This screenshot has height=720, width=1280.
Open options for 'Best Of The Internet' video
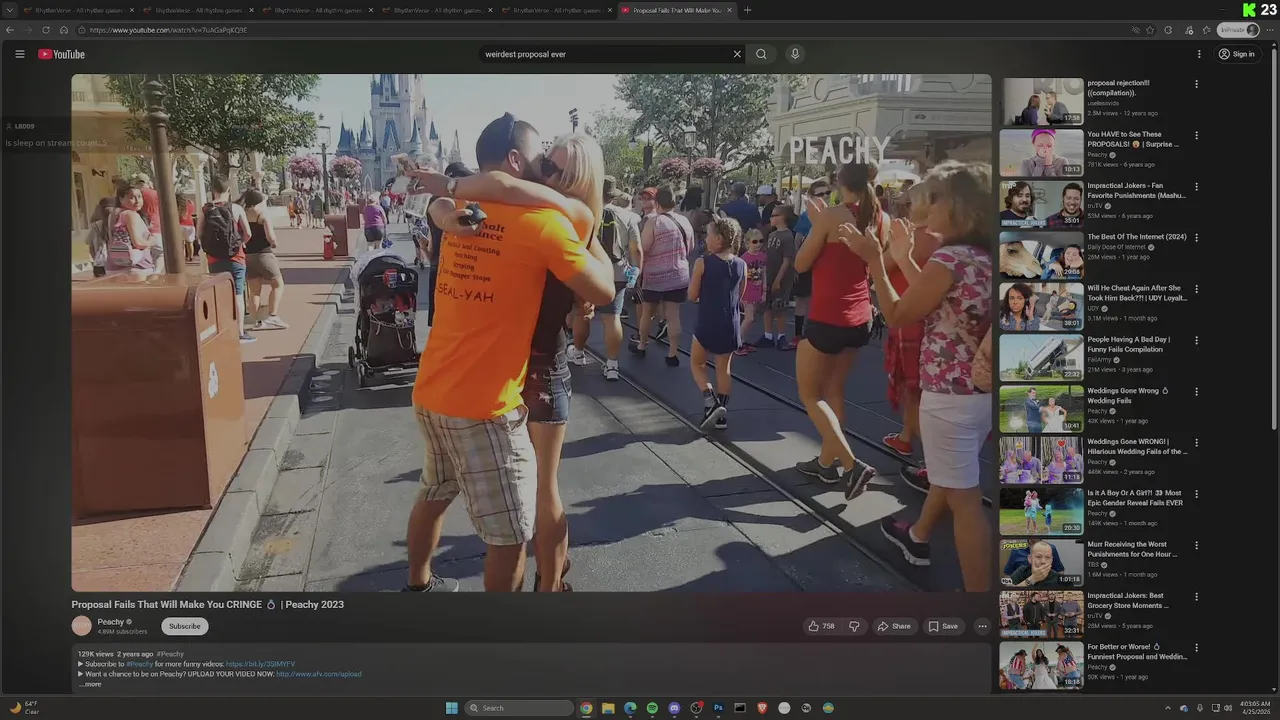click(1196, 238)
